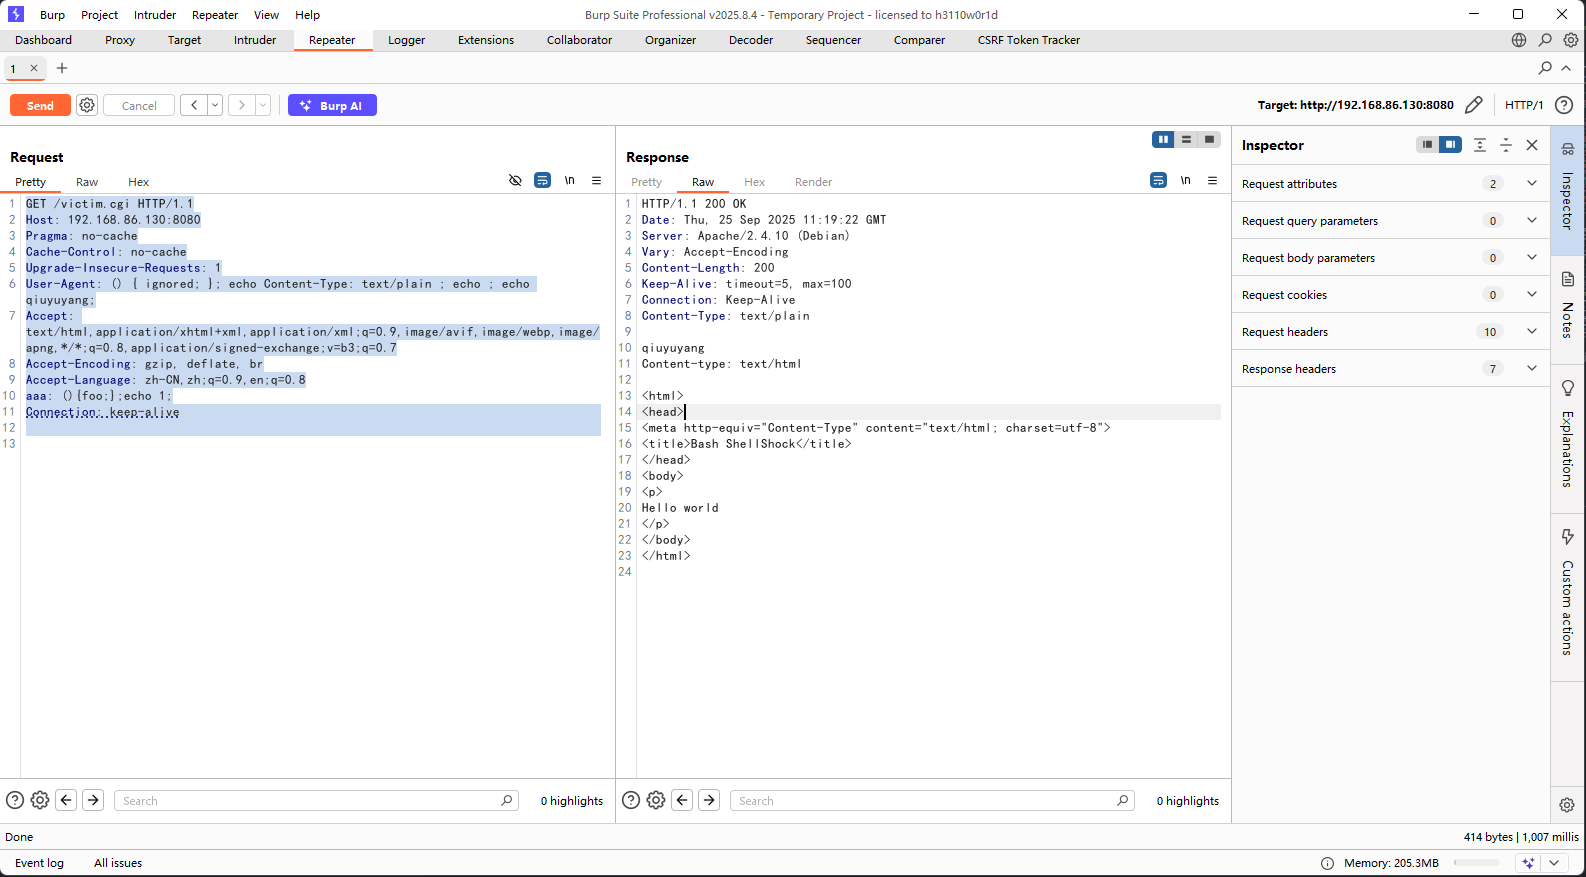Toggle show \n non-printable chars in Request
The height and width of the screenshot is (877, 1586).
click(570, 181)
